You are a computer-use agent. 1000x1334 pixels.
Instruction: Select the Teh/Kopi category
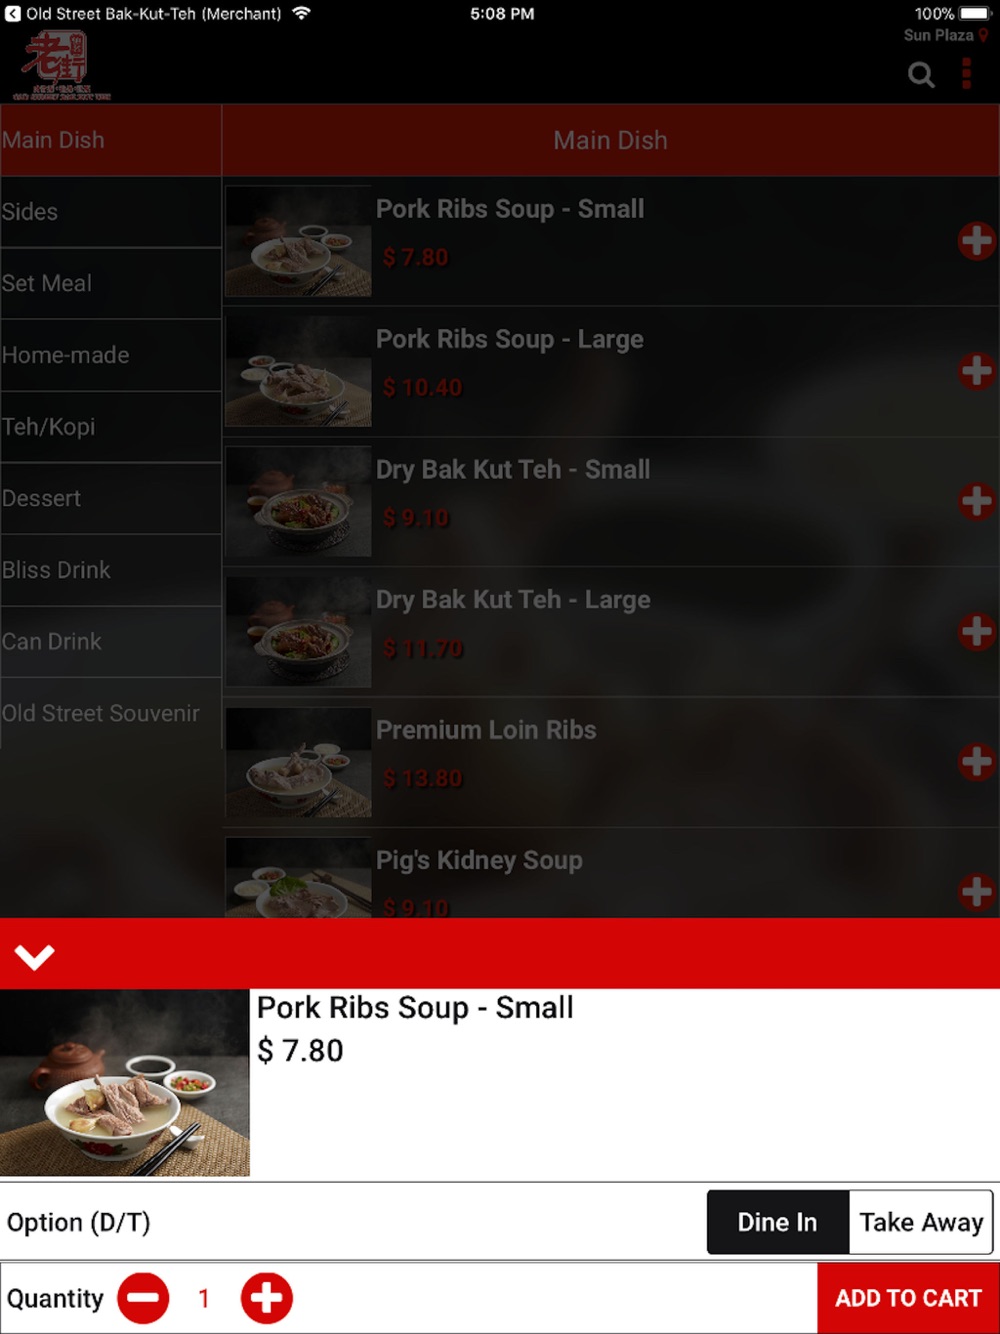tap(111, 427)
